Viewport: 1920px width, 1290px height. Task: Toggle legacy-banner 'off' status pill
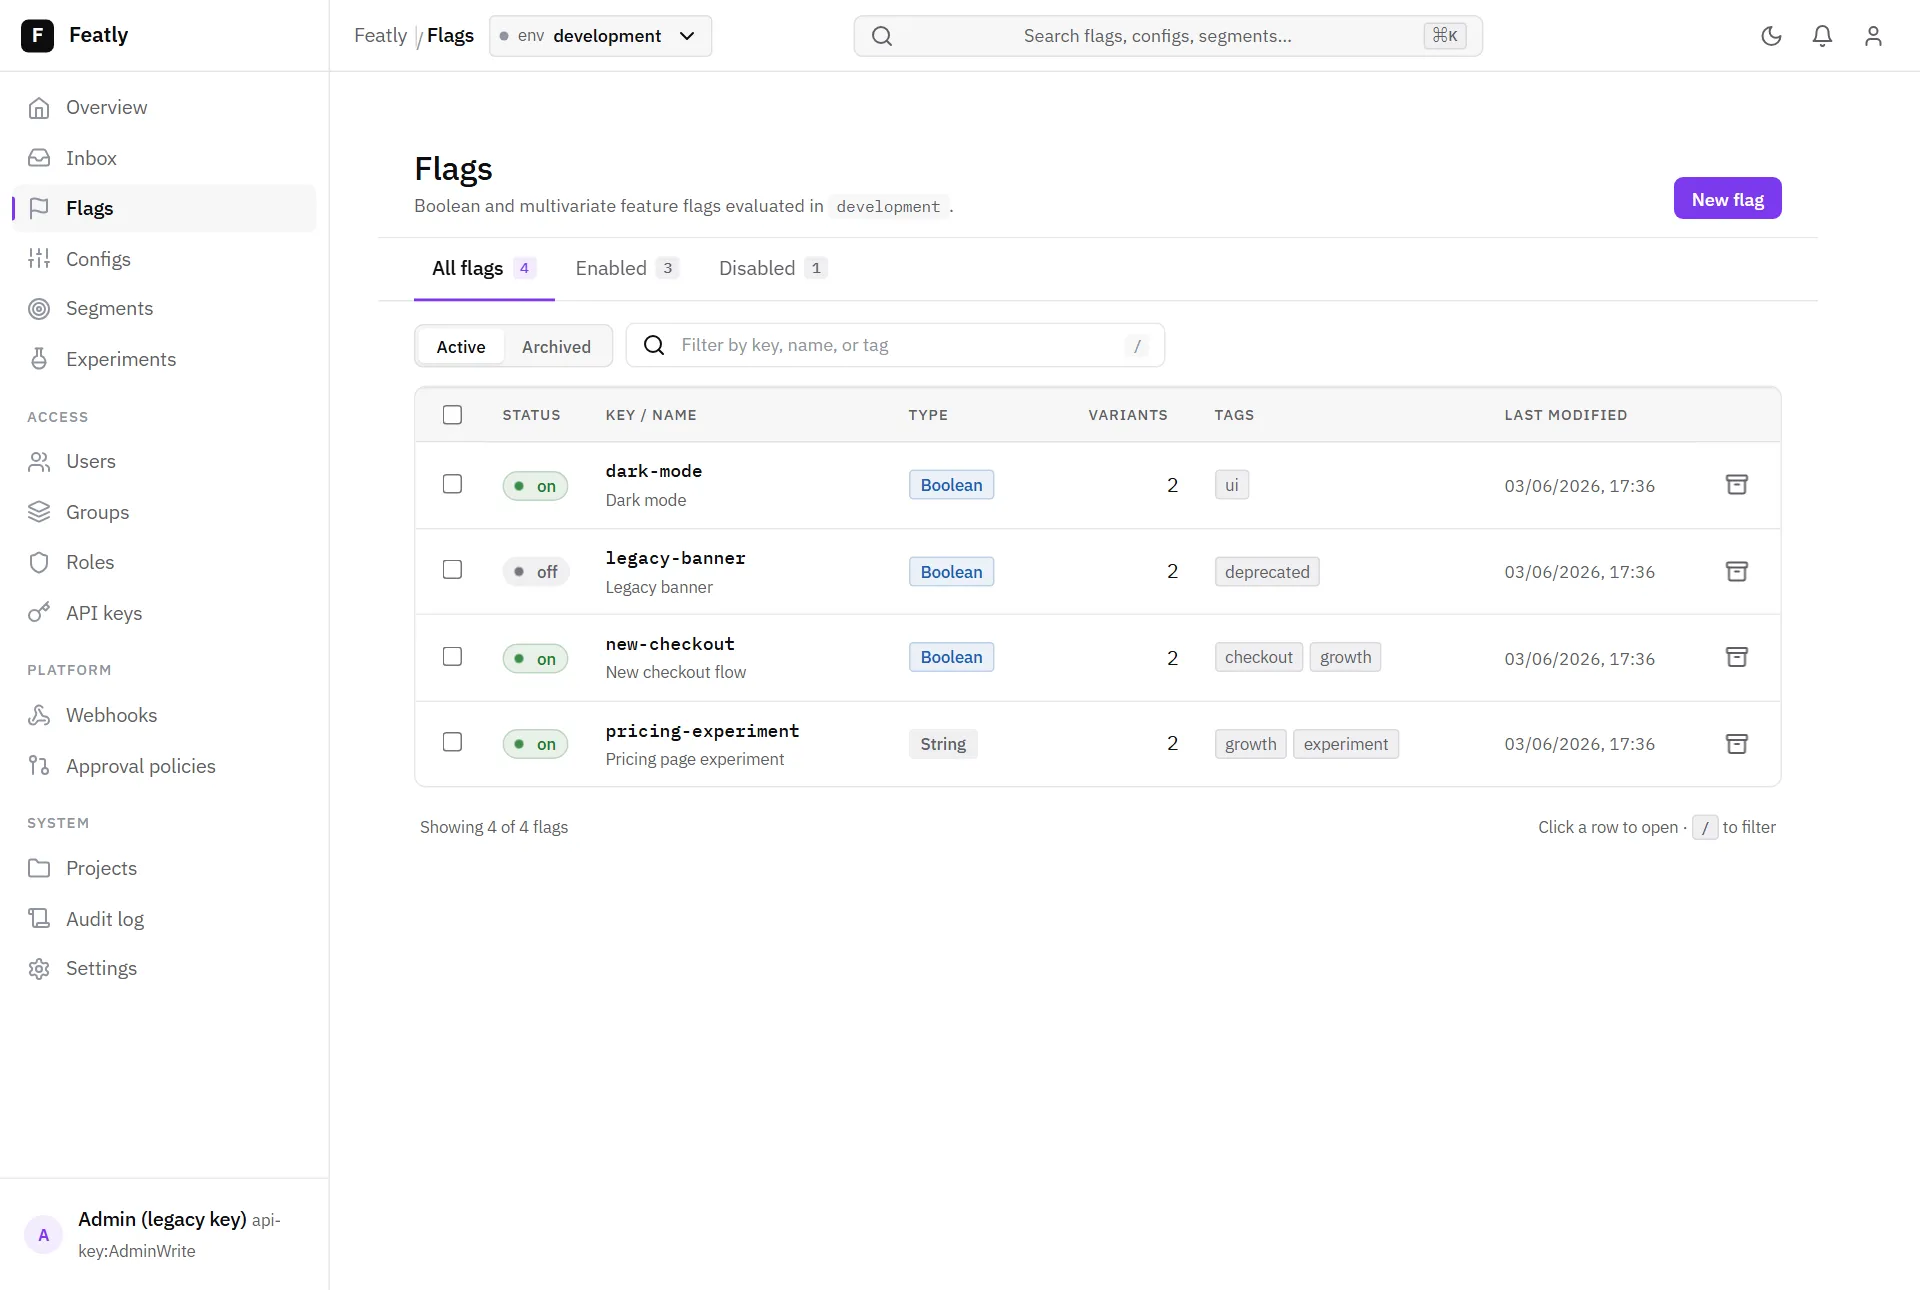536,572
